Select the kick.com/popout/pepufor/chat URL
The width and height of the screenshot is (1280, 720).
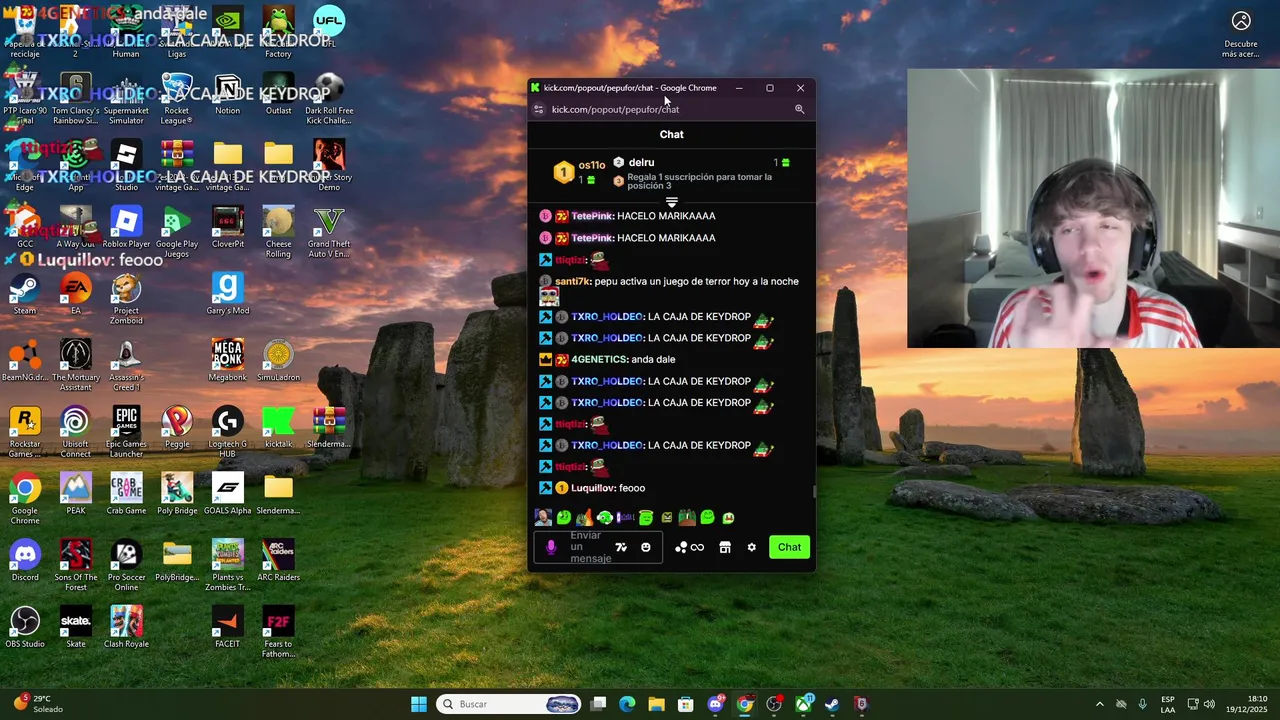(615, 109)
